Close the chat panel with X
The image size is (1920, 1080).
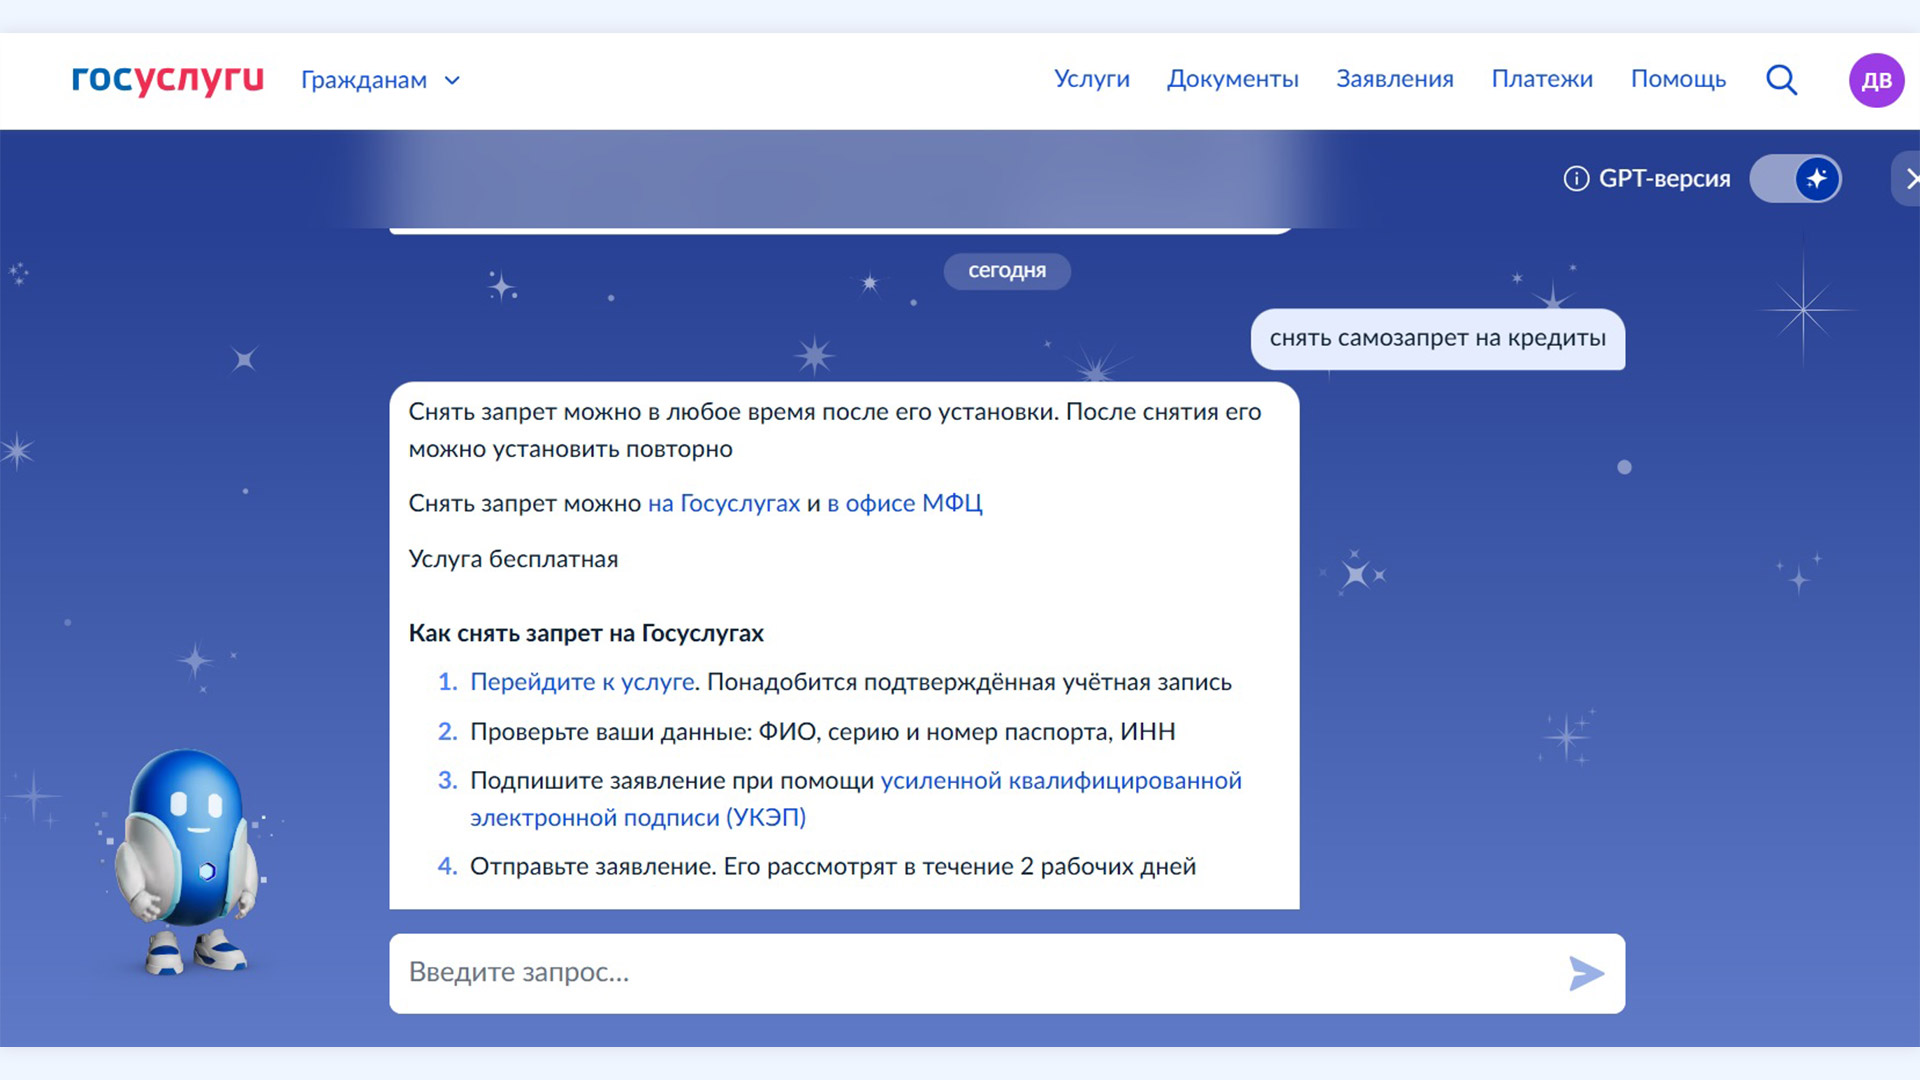1910,178
